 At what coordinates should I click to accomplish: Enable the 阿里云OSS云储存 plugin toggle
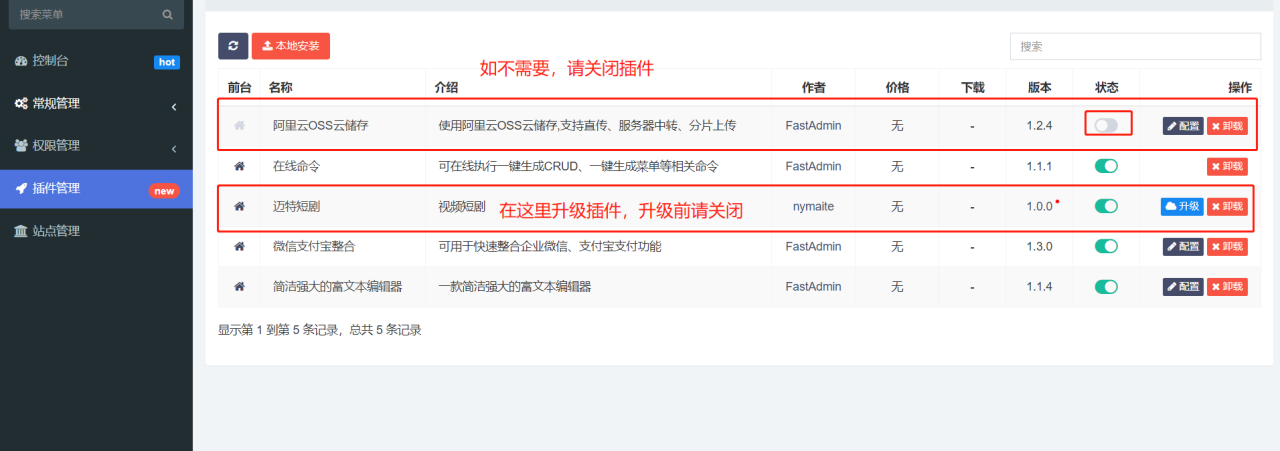(x=1106, y=125)
